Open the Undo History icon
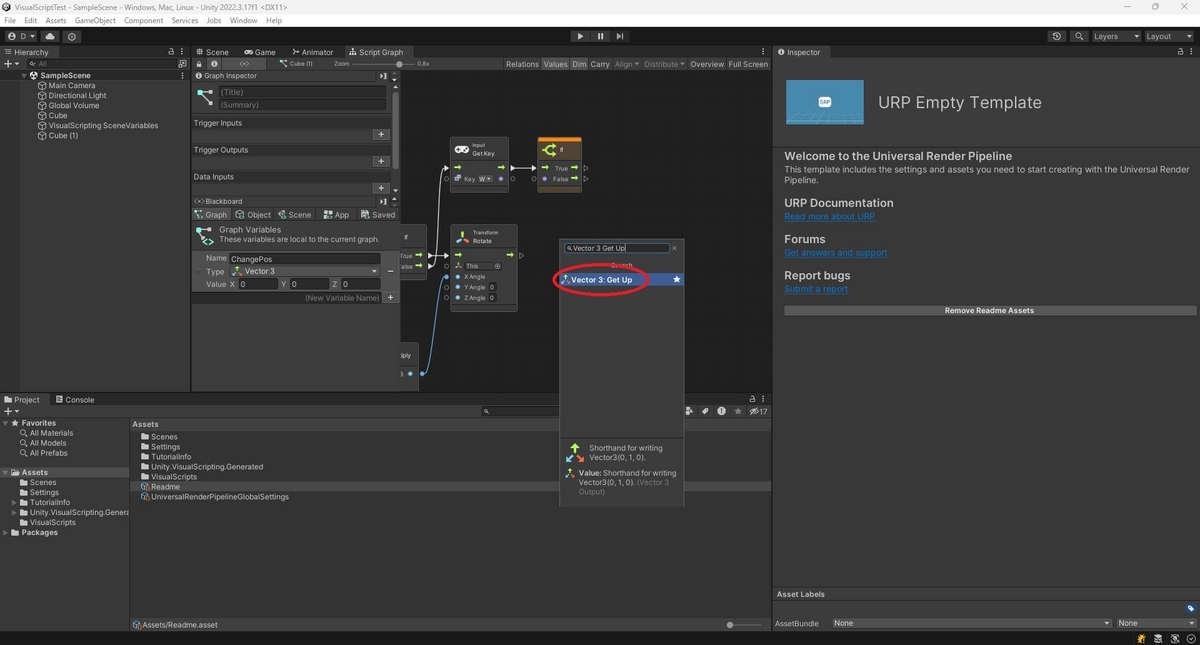Screen dimensions: 1200x645 1057,36
